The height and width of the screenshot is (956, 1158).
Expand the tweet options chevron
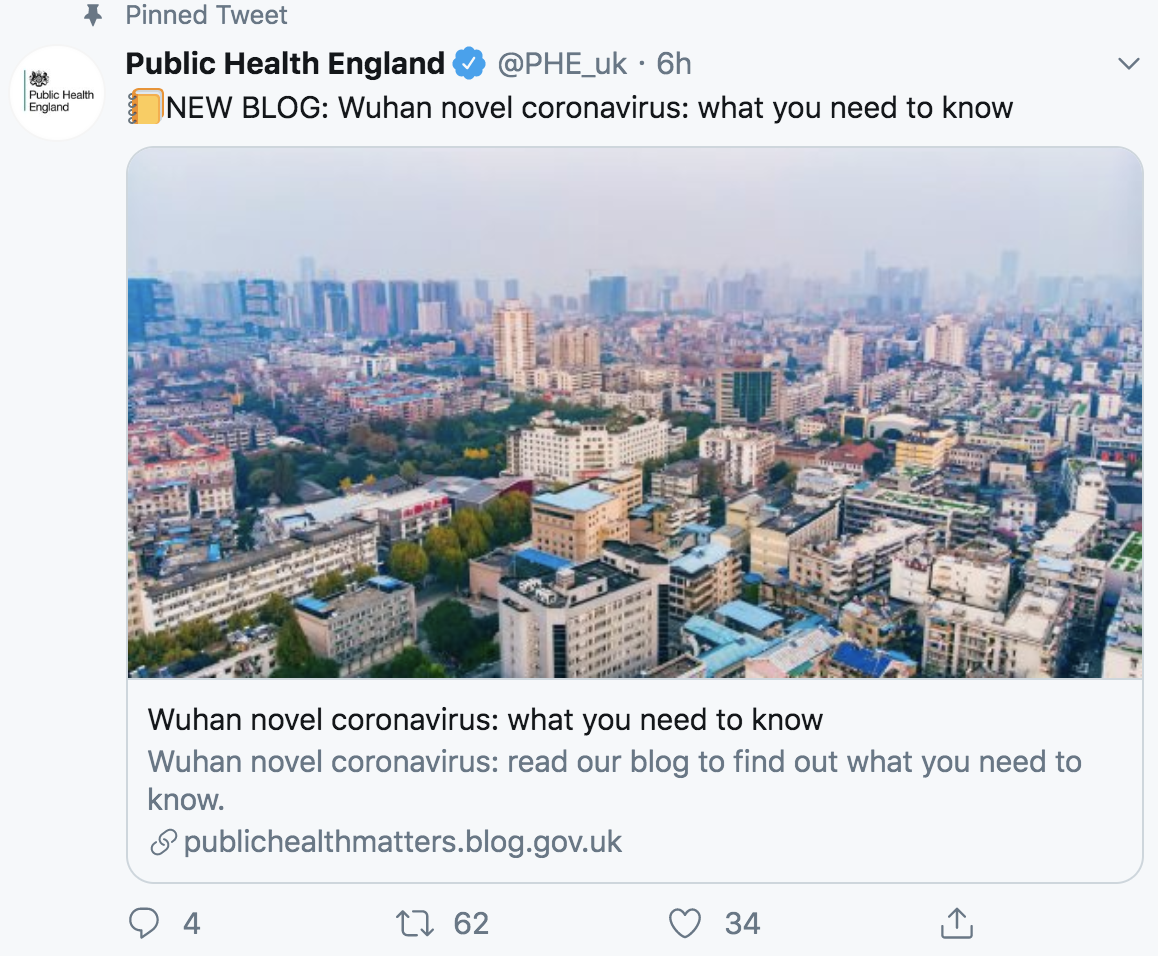point(1128,64)
